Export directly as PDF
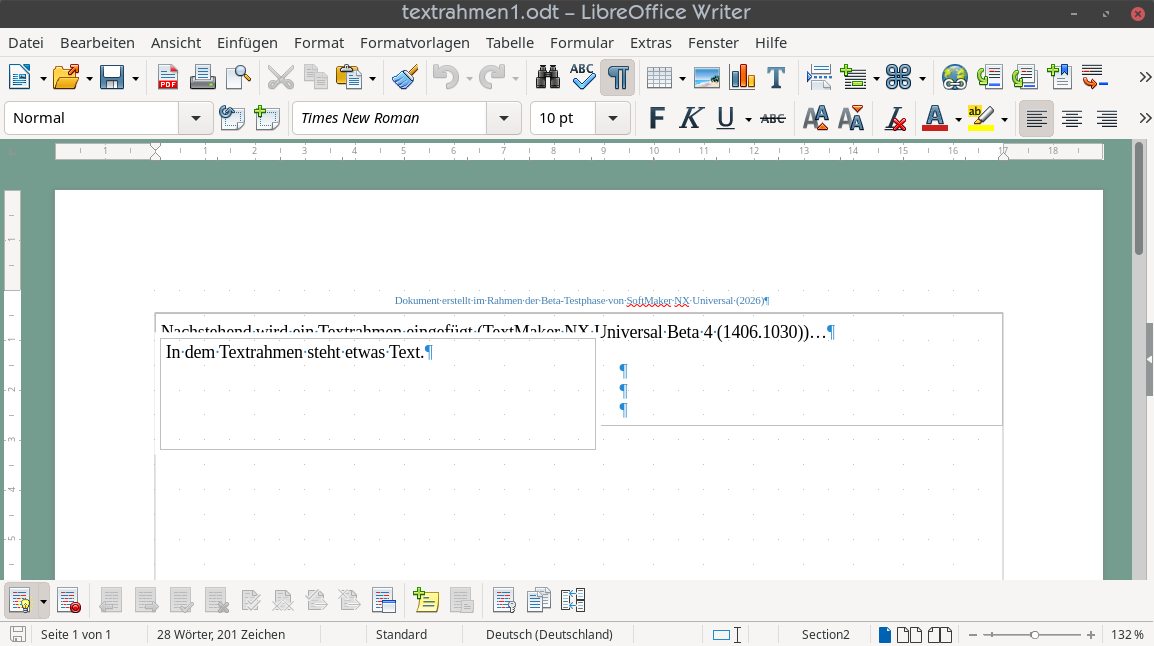 [168, 77]
